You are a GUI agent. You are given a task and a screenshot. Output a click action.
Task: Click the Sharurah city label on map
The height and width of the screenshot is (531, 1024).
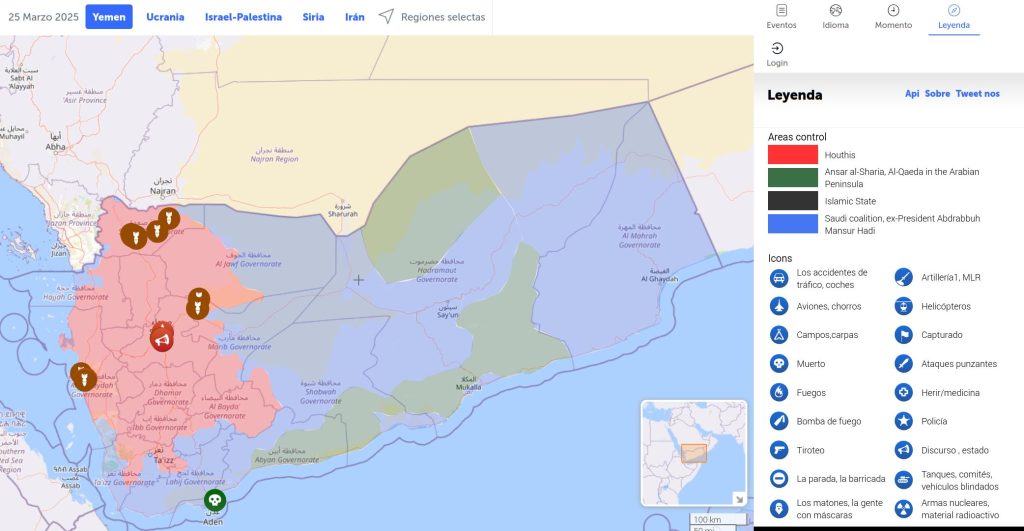[x=343, y=210]
